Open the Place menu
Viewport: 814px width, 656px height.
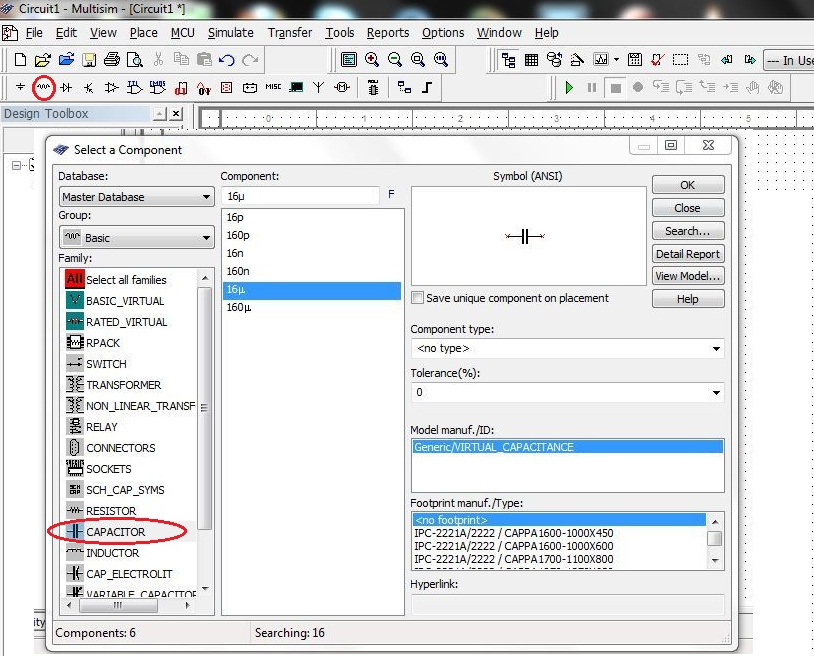click(x=144, y=33)
